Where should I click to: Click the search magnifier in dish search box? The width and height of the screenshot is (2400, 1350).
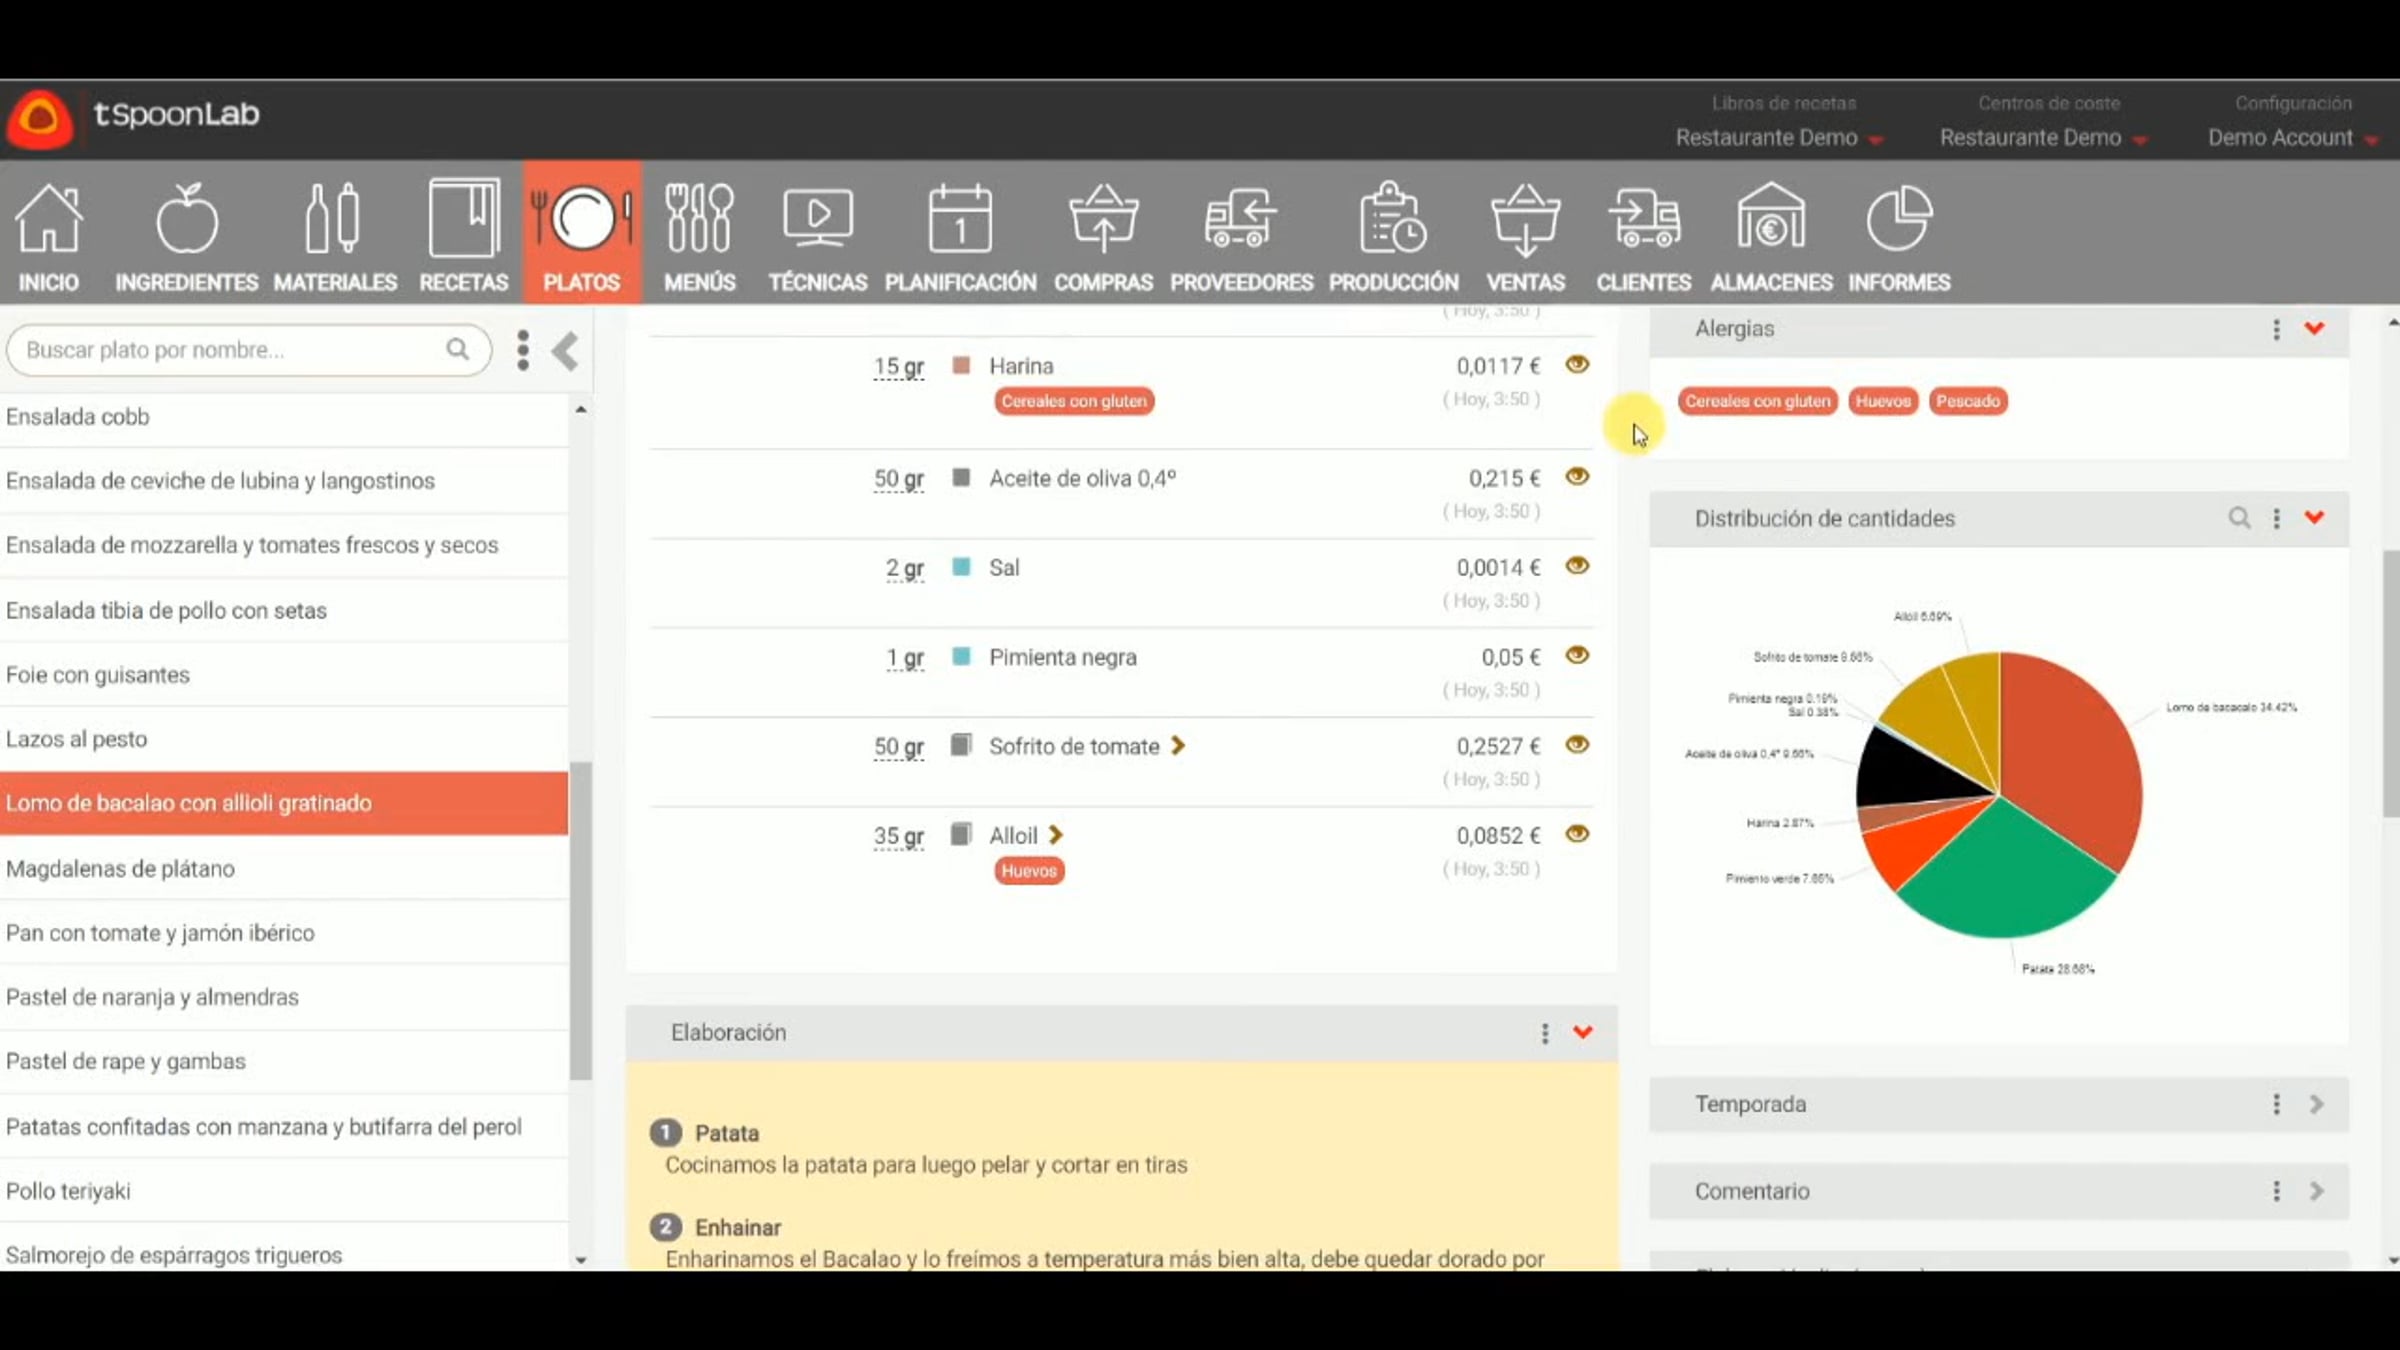(x=457, y=349)
